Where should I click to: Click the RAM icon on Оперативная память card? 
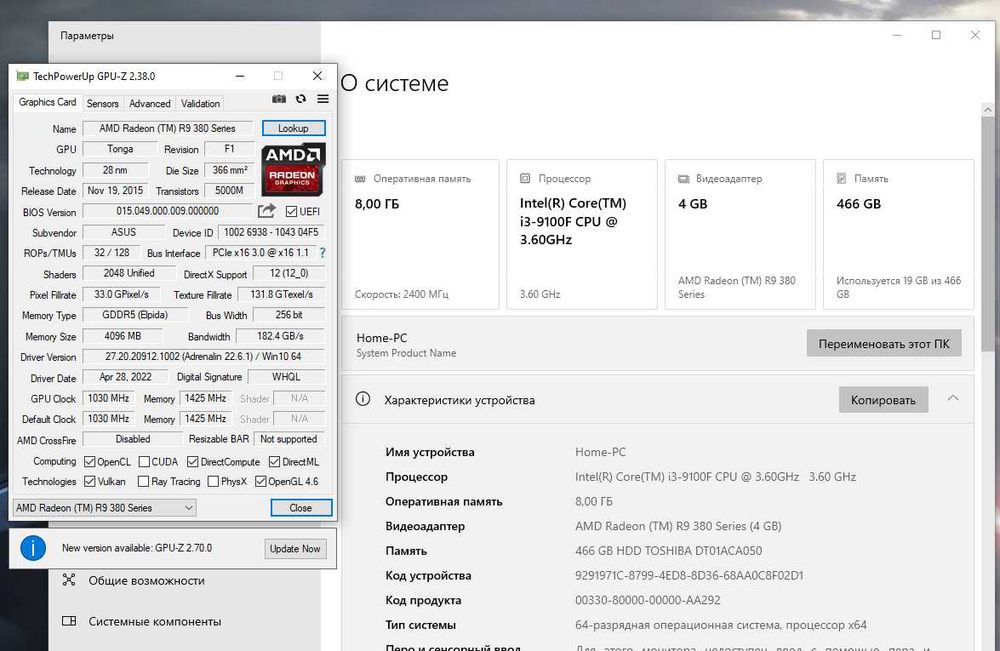[x=360, y=179]
